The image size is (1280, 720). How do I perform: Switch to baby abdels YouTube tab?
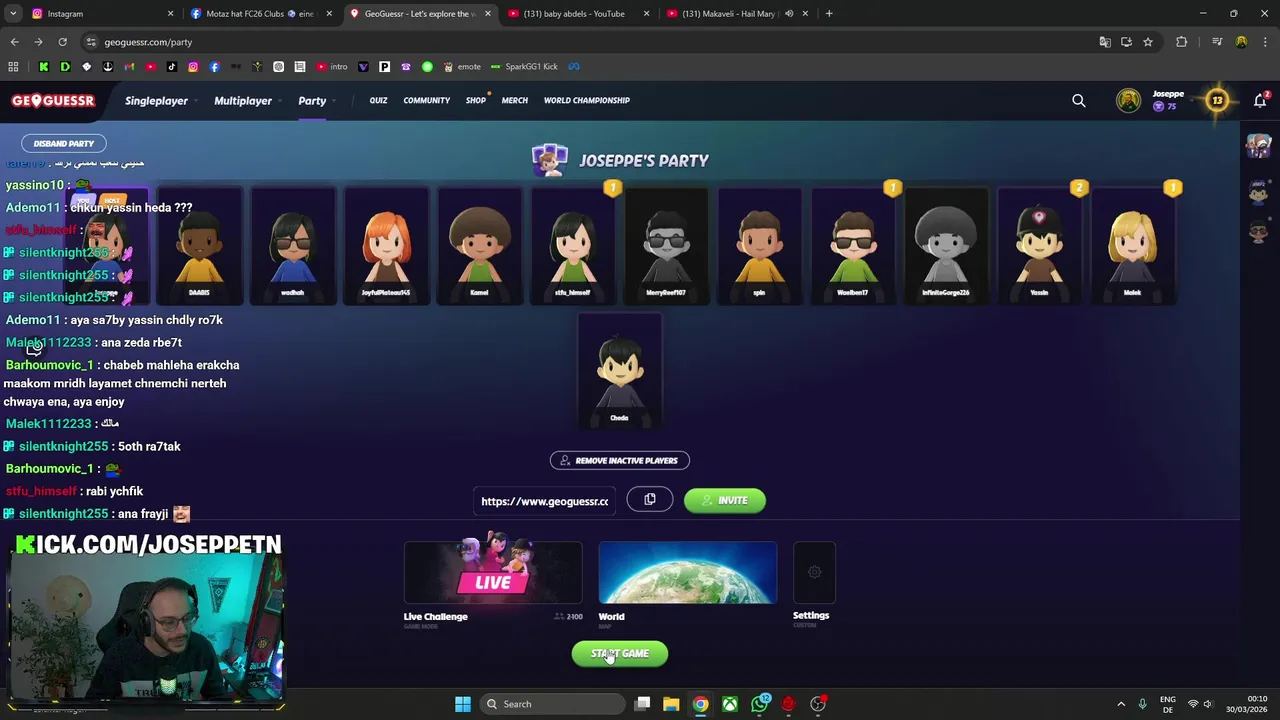pyautogui.click(x=578, y=13)
